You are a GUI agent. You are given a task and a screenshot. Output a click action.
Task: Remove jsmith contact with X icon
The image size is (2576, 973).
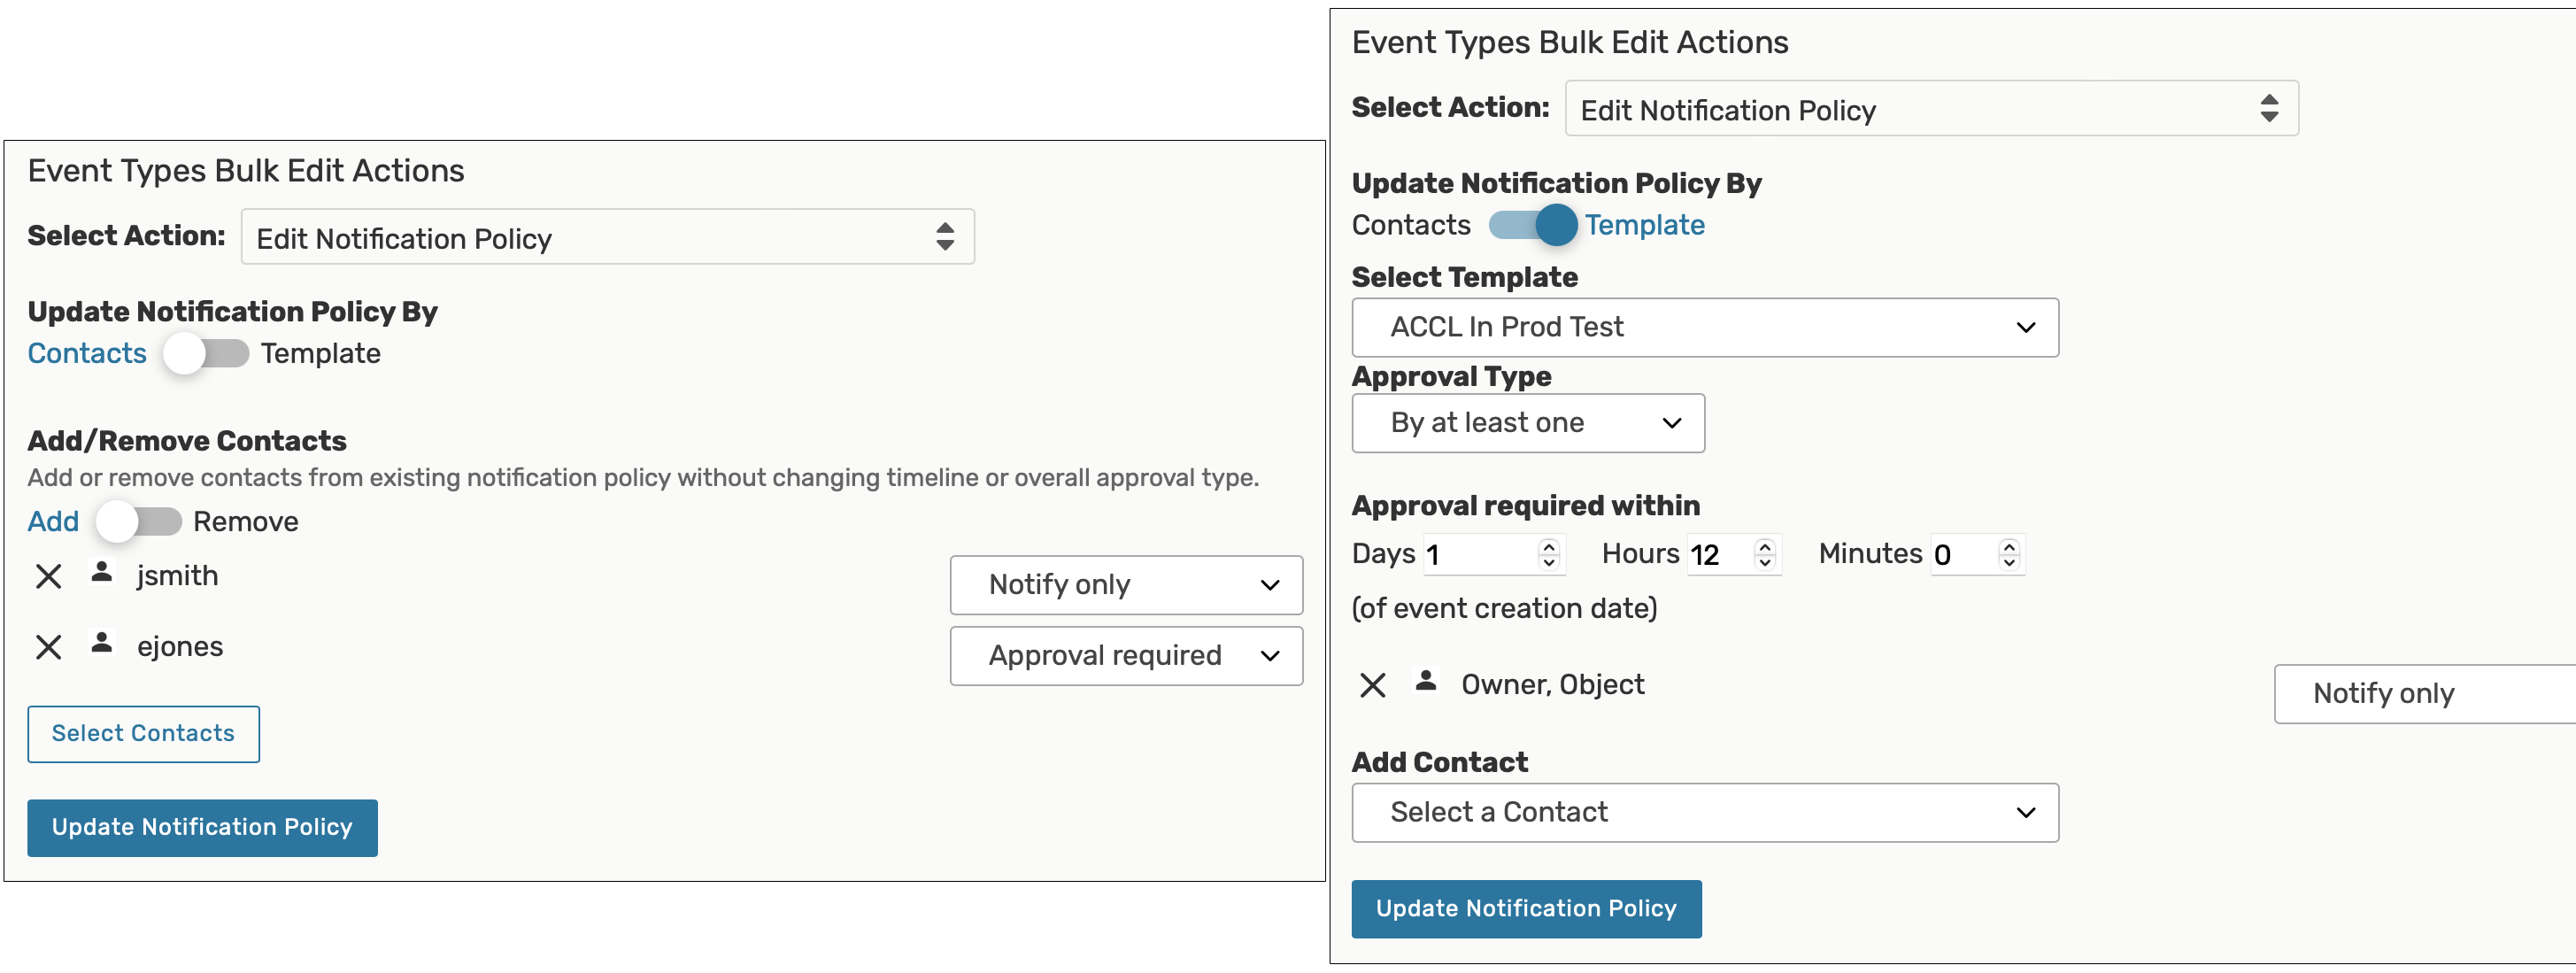pyautogui.click(x=48, y=576)
